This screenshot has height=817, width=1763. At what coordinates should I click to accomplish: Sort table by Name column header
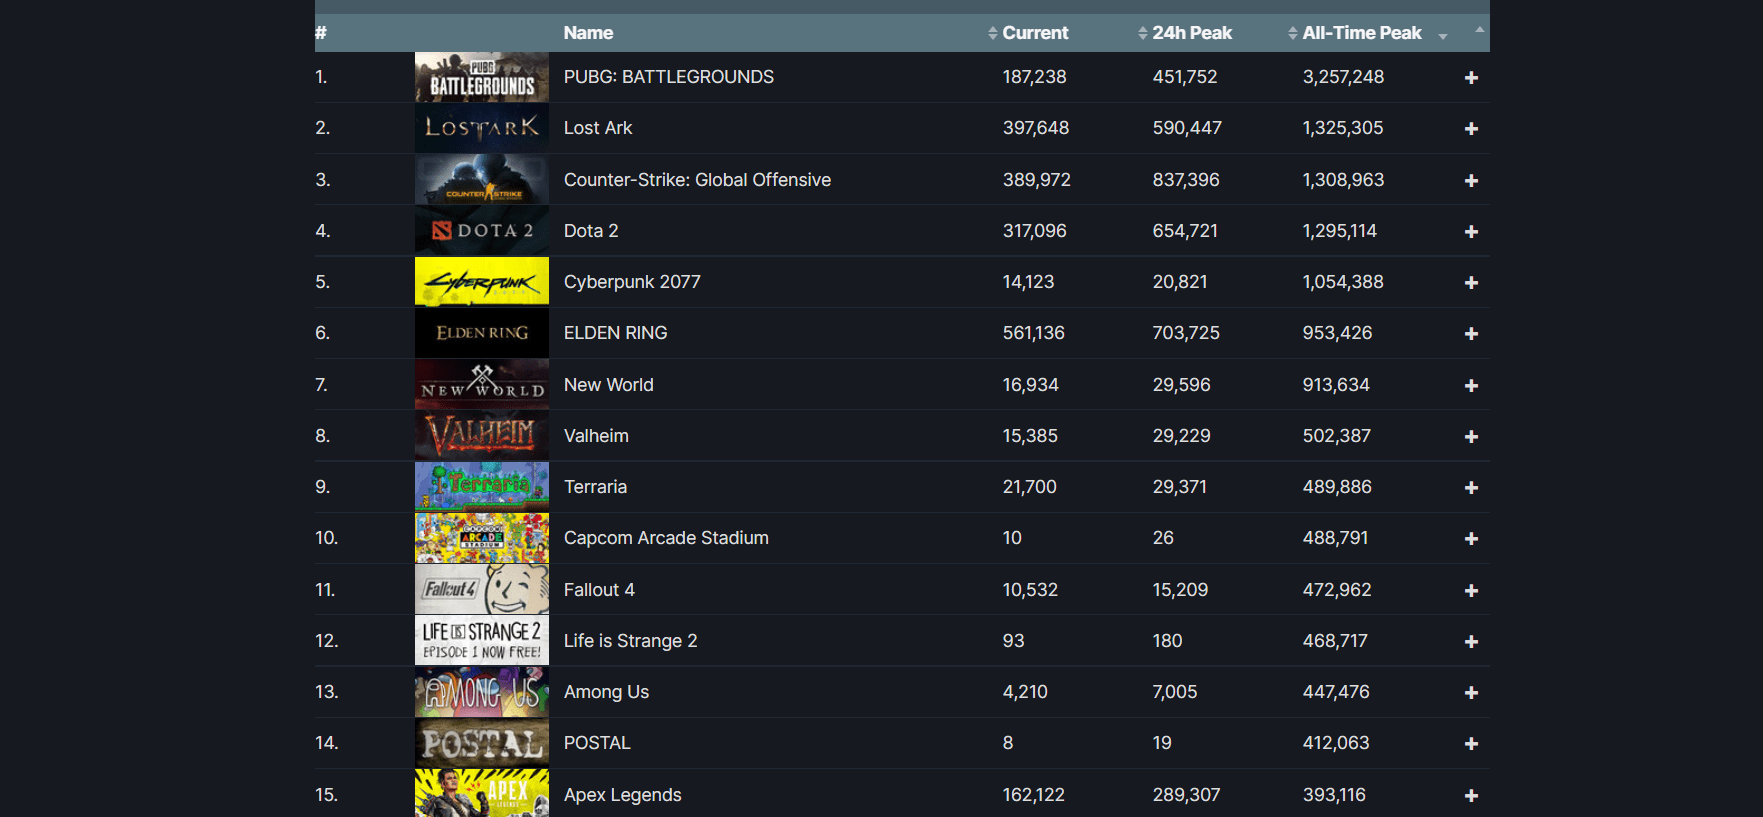[x=588, y=33]
